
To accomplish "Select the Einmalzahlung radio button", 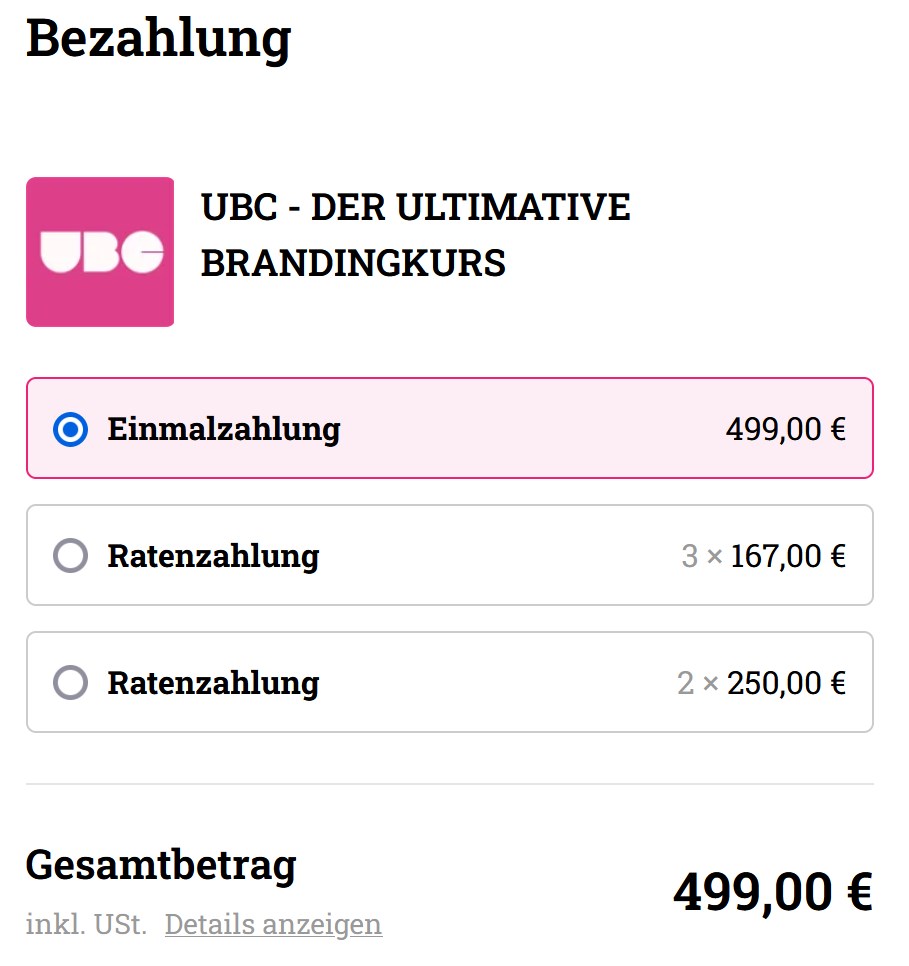I will 70,429.
